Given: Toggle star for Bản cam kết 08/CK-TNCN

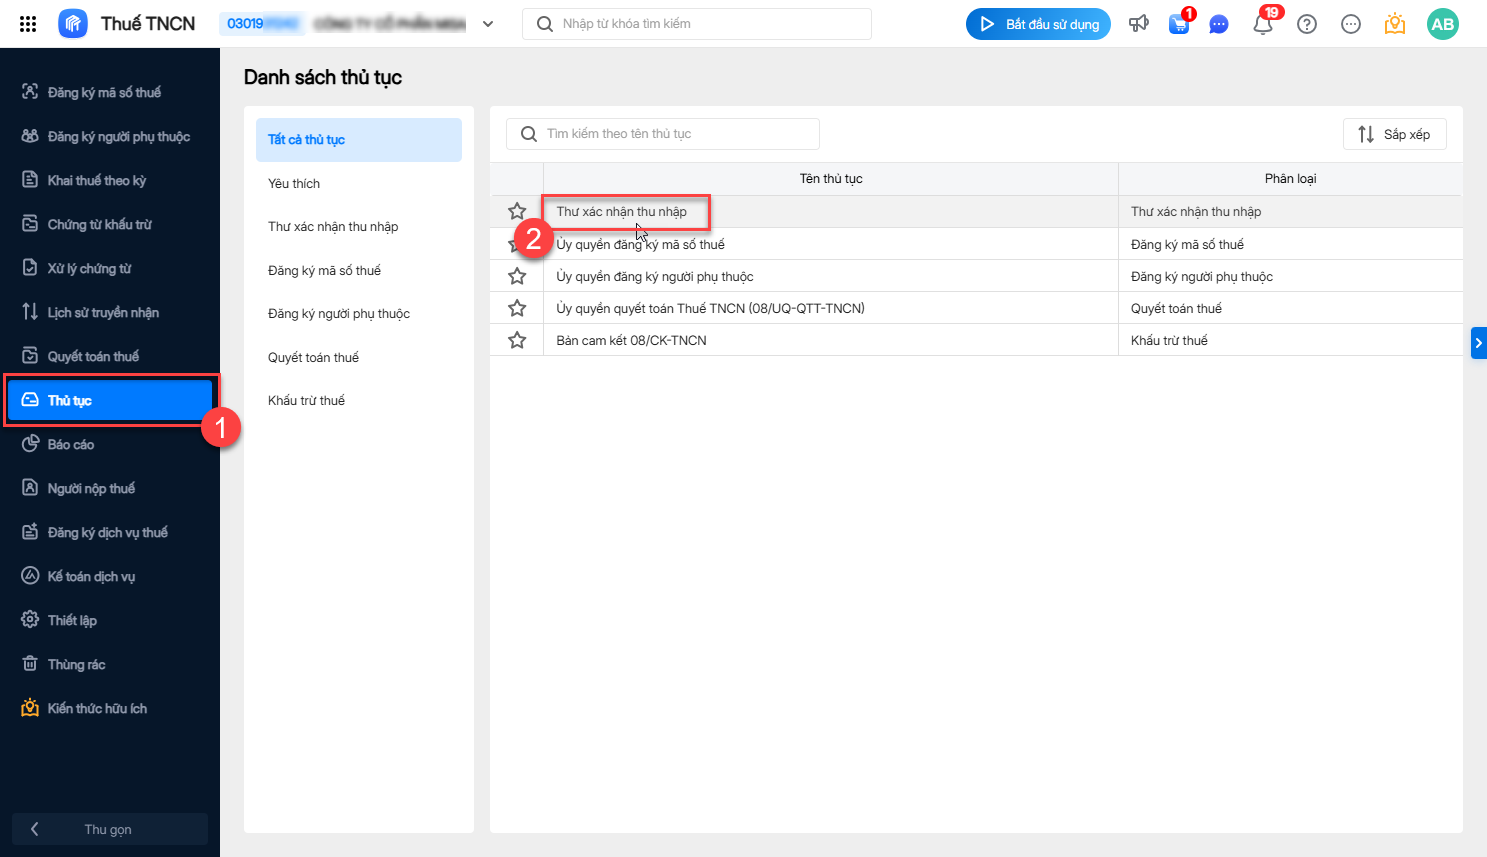Looking at the screenshot, I should pyautogui.click(x=517, y=340).
